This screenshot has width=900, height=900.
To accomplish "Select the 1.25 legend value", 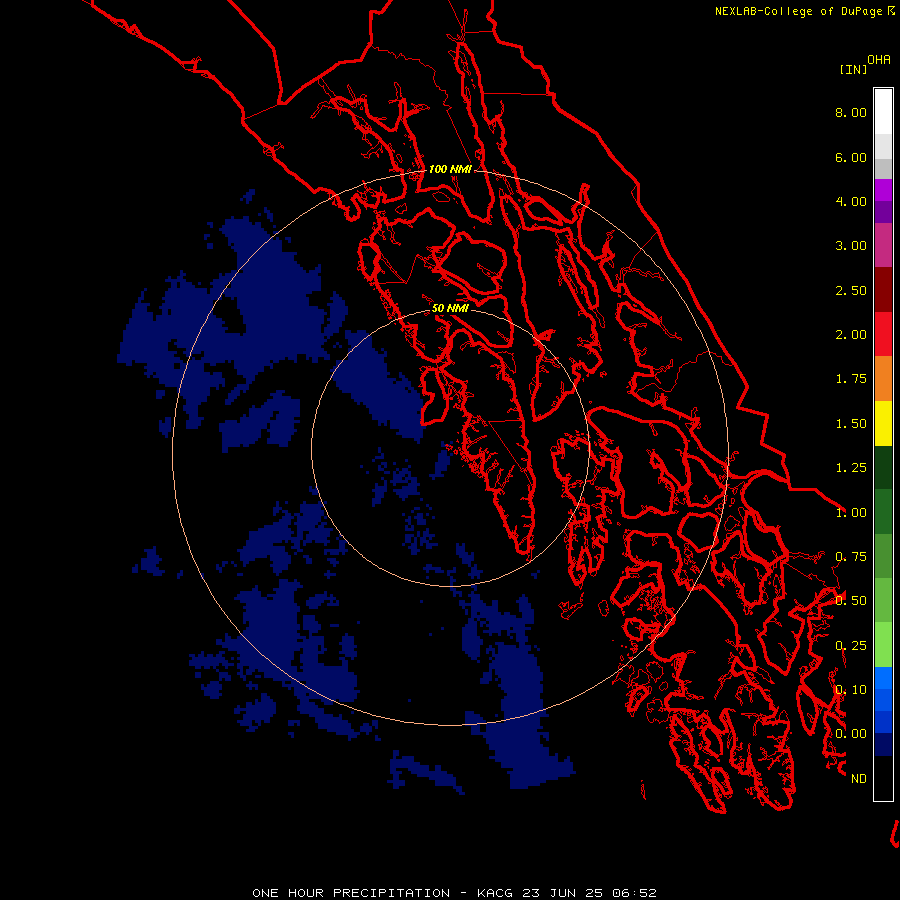I will [851, 468].
